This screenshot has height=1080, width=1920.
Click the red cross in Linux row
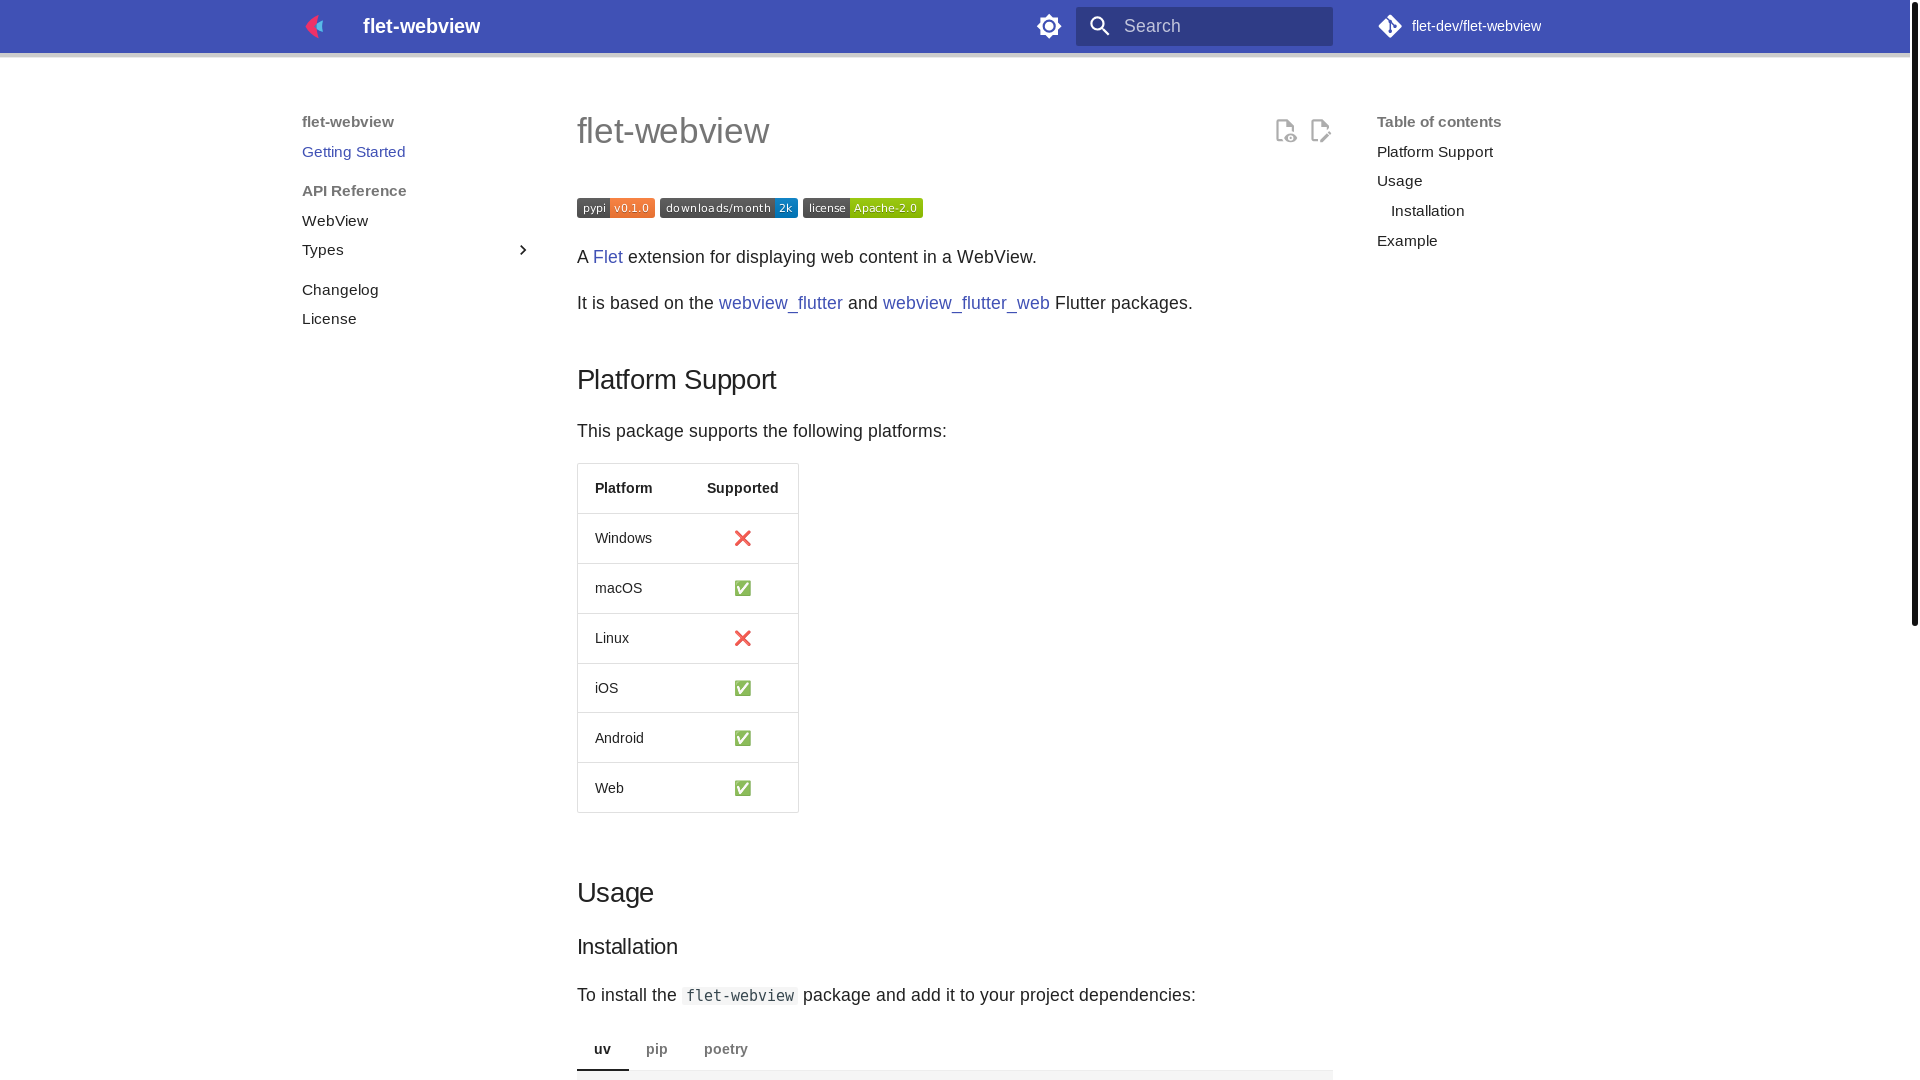pos(743,638)
